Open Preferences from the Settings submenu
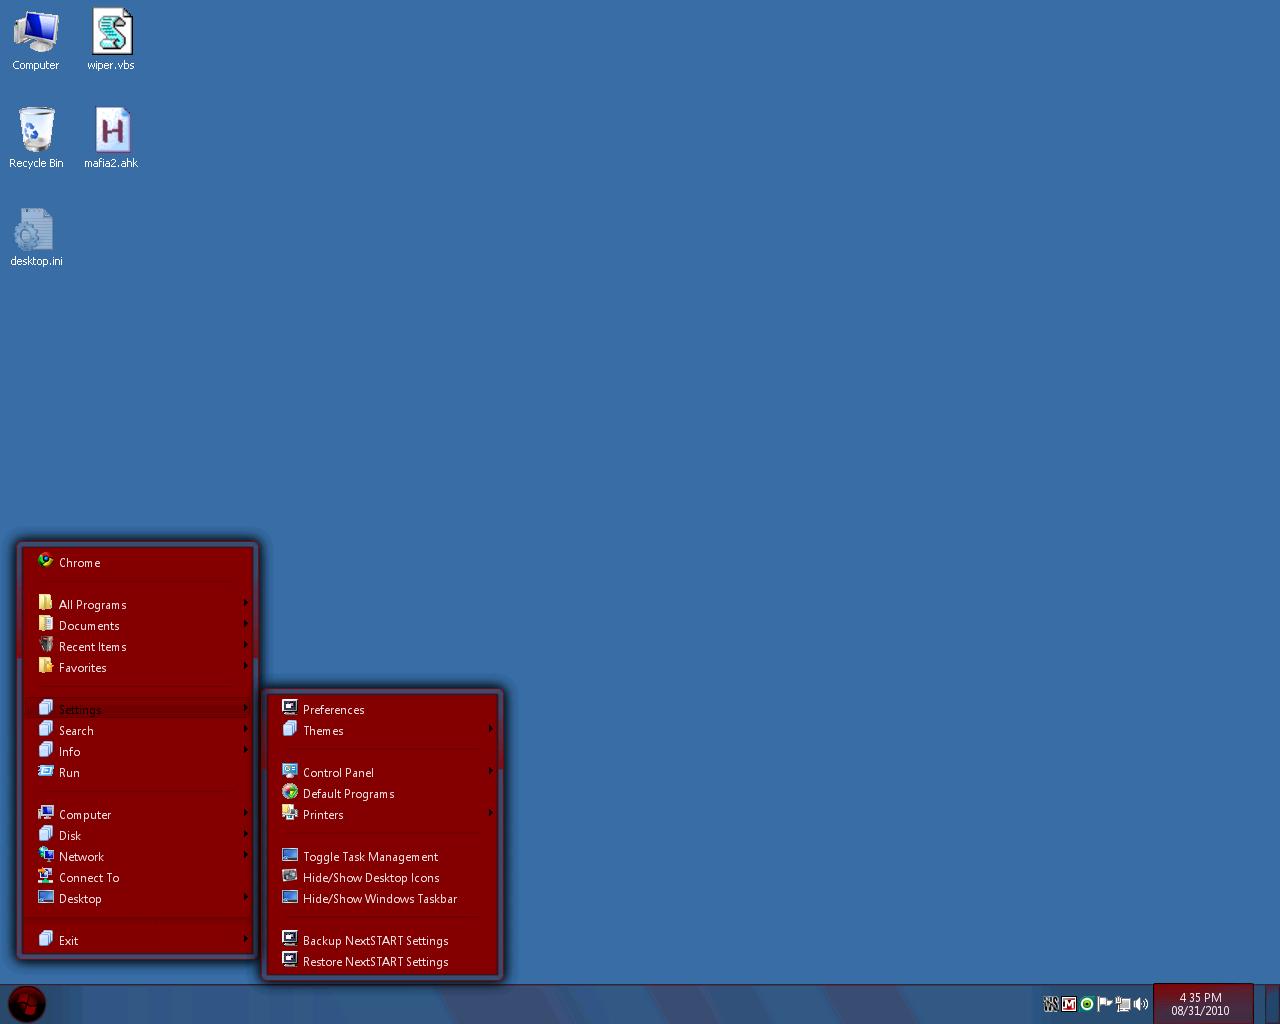 [333, 710]
